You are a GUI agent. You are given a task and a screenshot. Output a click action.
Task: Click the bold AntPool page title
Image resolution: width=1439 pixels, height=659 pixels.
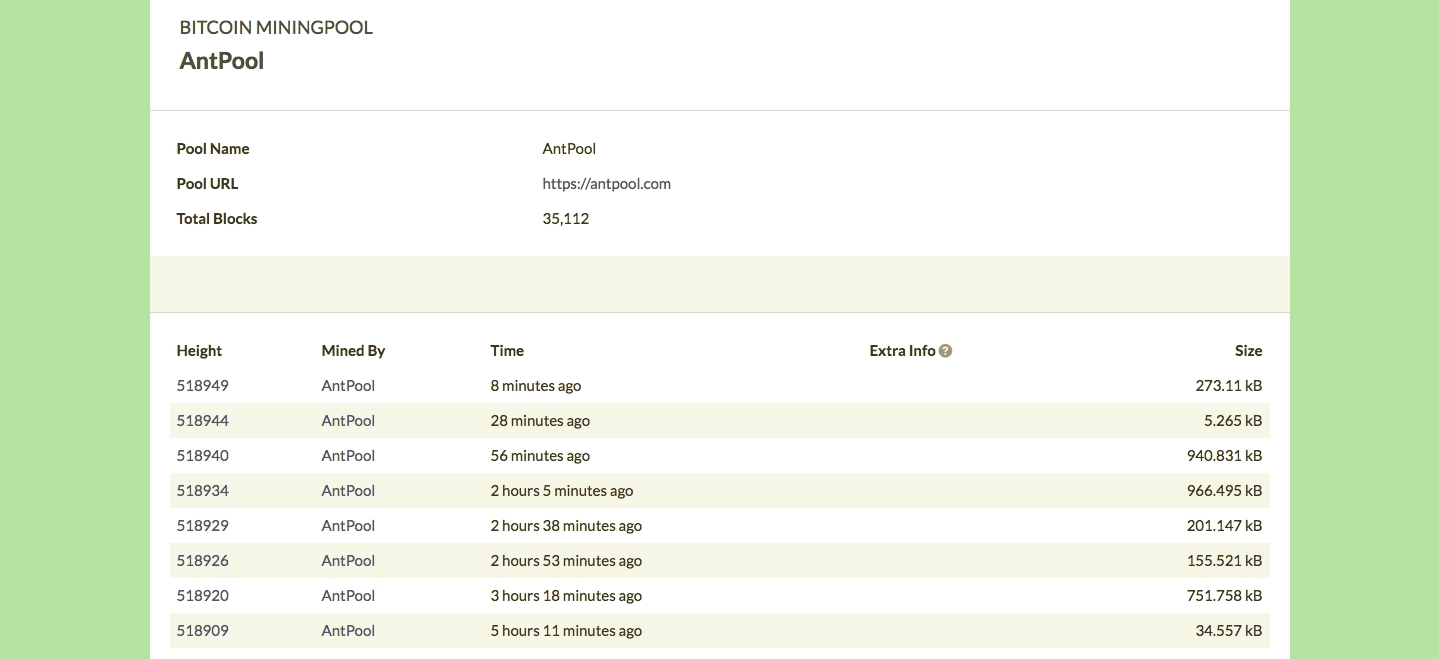coord(222,61)
